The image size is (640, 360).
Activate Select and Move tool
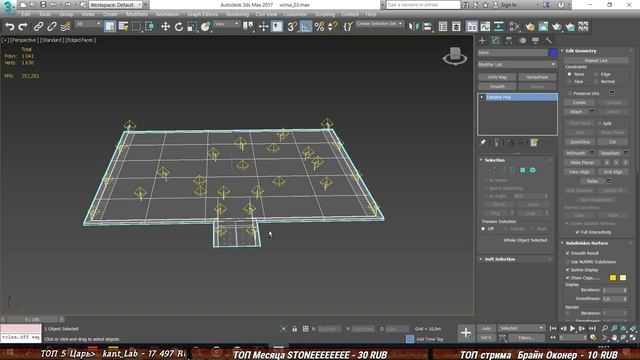click(x=165, y=27)
